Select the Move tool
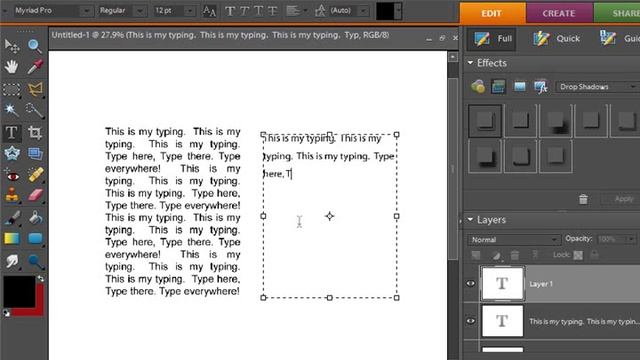This screenshot has width=640, height=360. [x=11, y=46]
